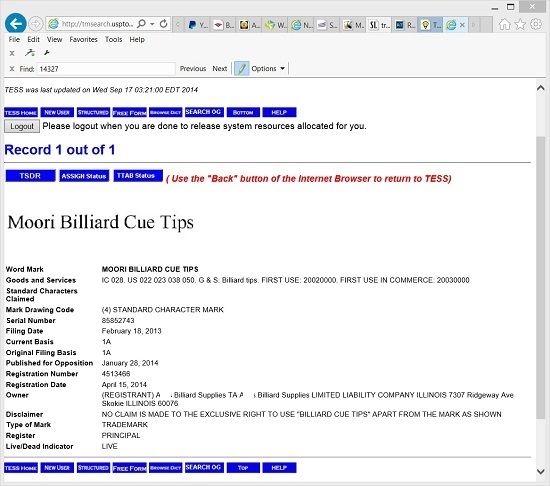Screen dimensions: 550x486
Task: Close the current tab with X
Action: click(x=462, y=25)
